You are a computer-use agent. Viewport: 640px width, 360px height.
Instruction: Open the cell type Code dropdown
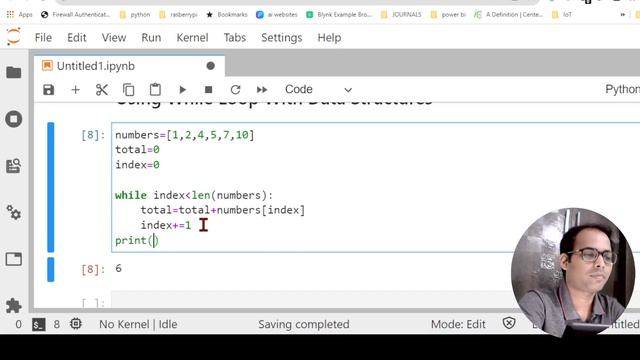[x=318, y=89]
